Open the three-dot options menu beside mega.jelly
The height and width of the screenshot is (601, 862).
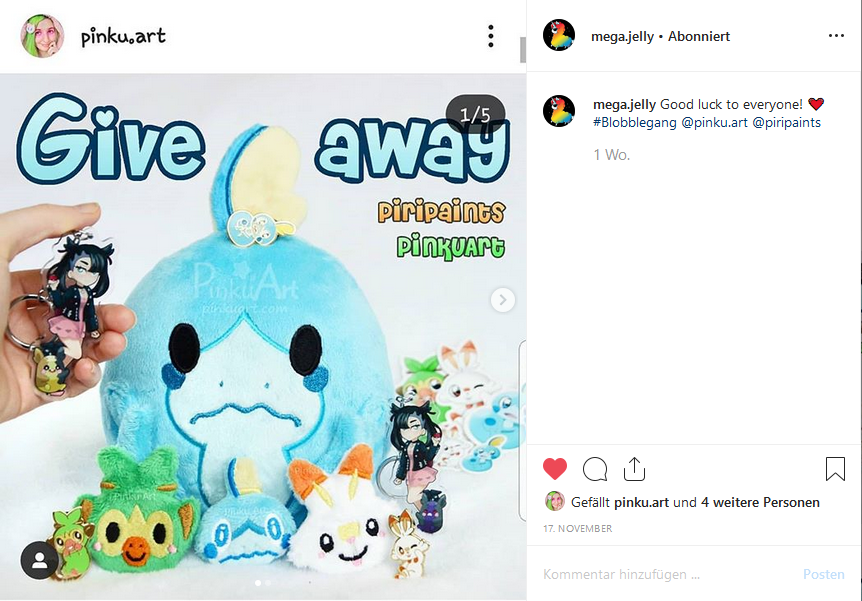tap(836, 36)
